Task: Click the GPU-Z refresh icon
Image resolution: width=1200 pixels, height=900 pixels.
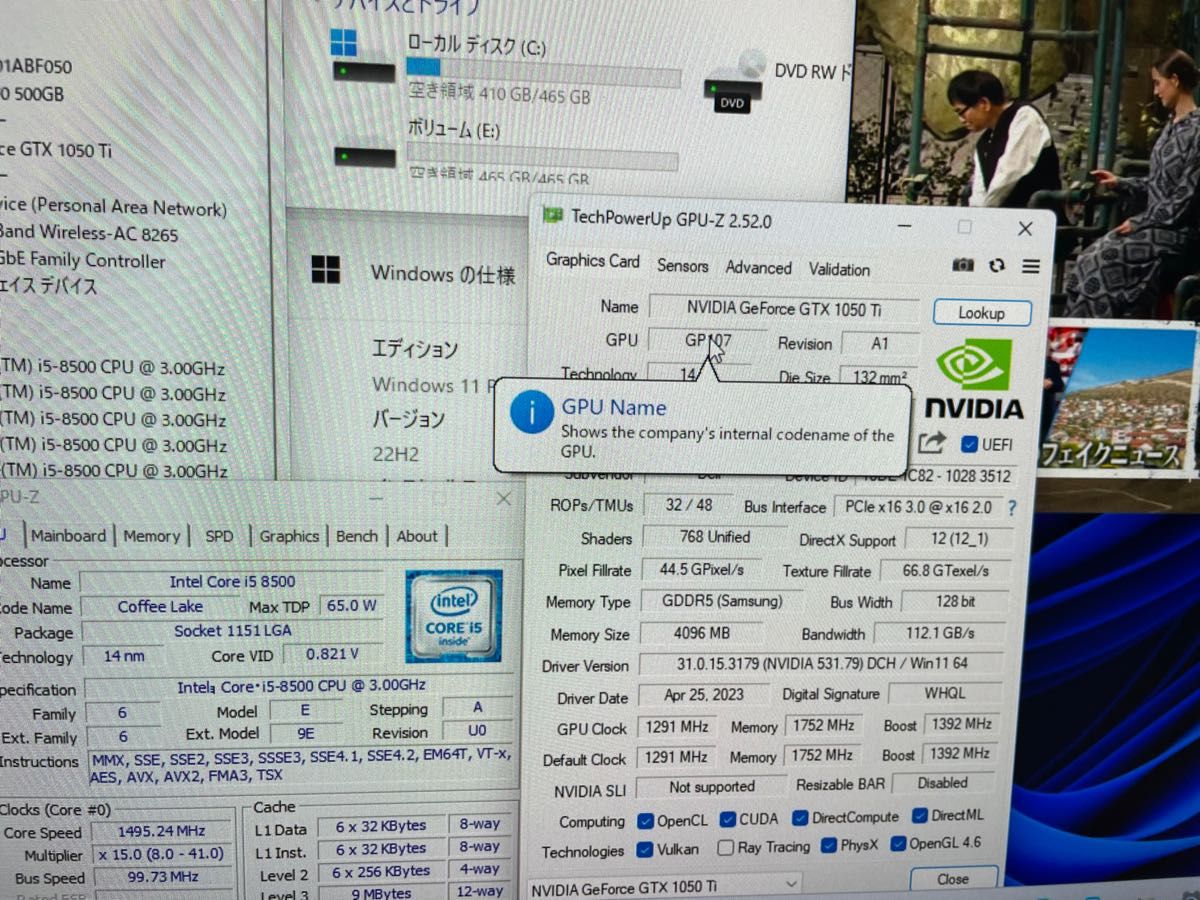Action: coord(996,265)
